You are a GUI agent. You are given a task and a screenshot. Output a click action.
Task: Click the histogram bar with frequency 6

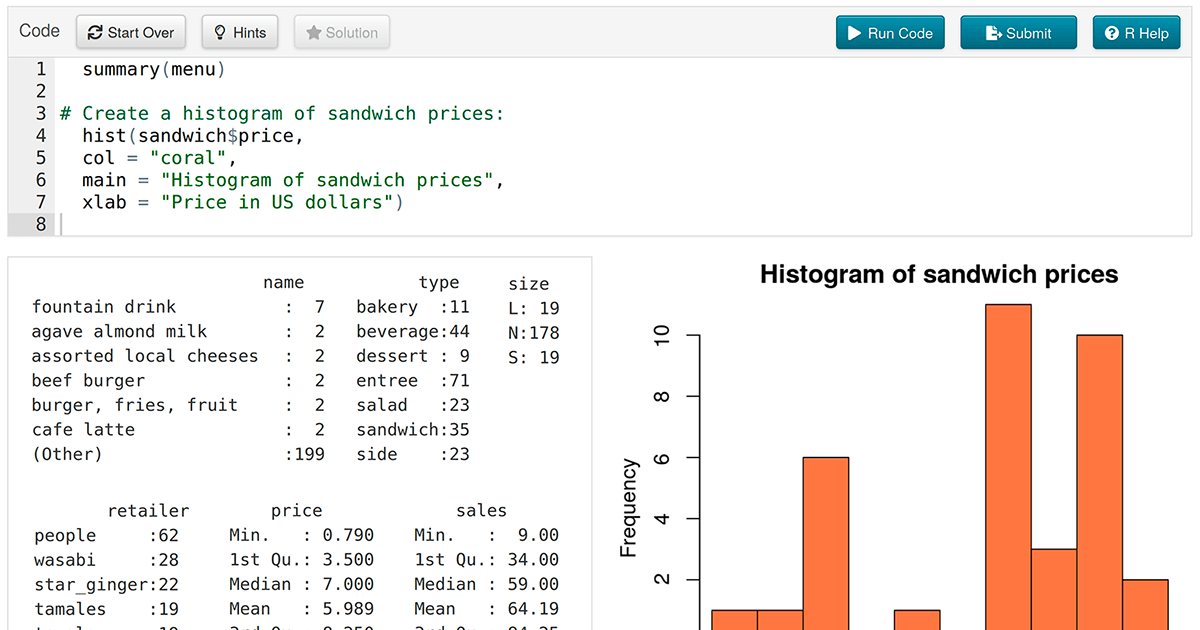point(825,540)
